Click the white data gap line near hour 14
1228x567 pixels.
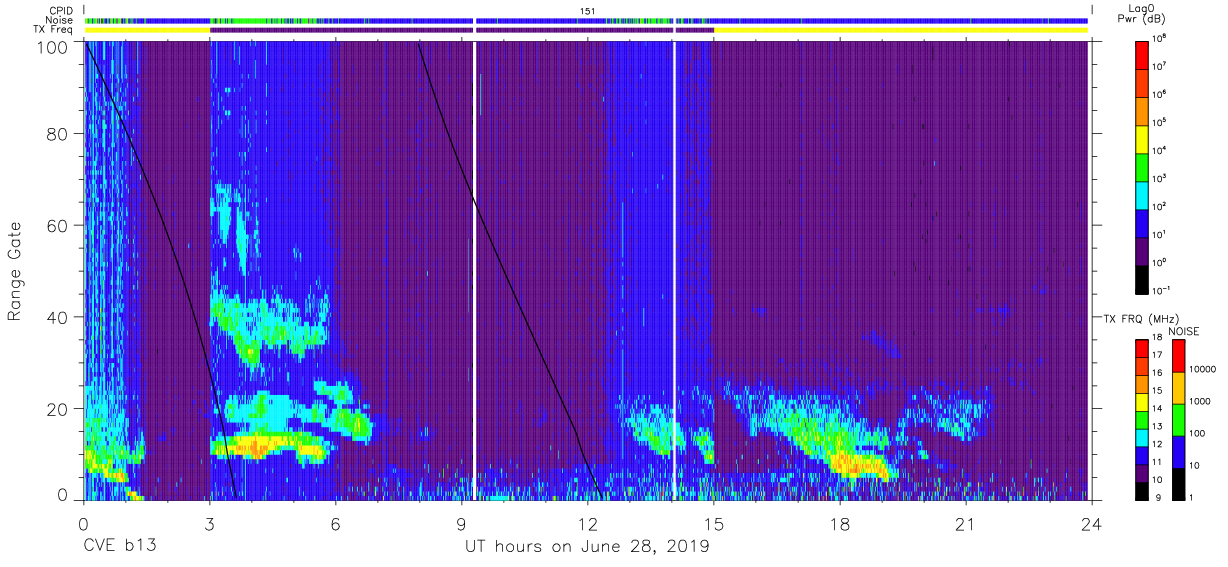[675, 270]
